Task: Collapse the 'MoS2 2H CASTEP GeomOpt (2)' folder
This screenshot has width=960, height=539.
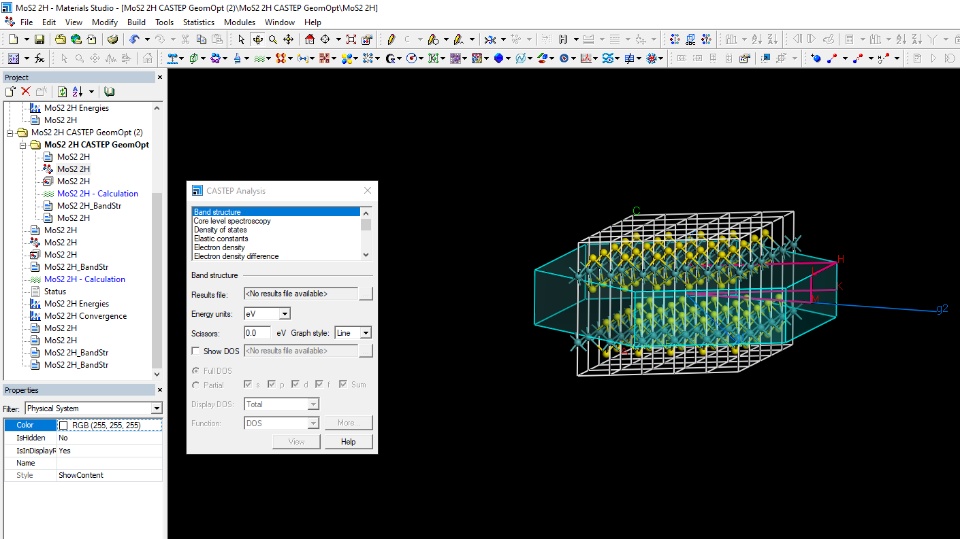Action: tap(10, 132)
